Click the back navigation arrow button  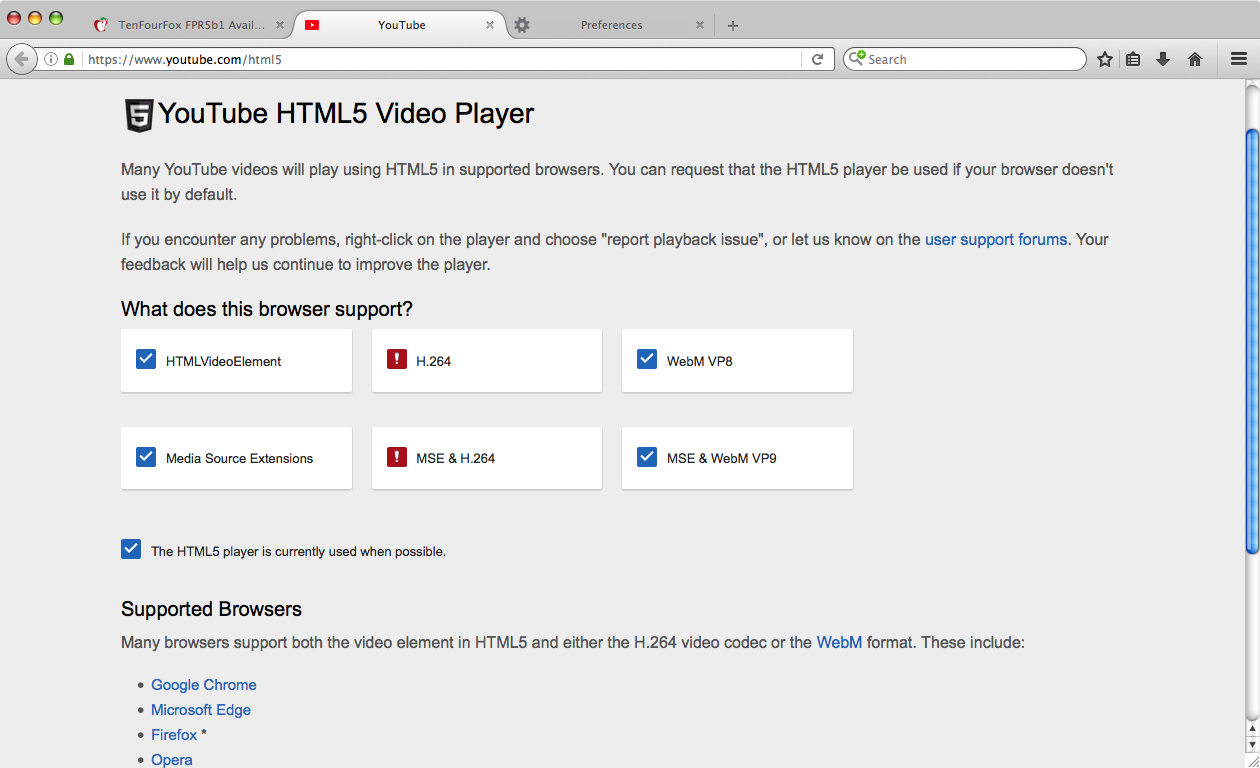(x=22, y=59)
